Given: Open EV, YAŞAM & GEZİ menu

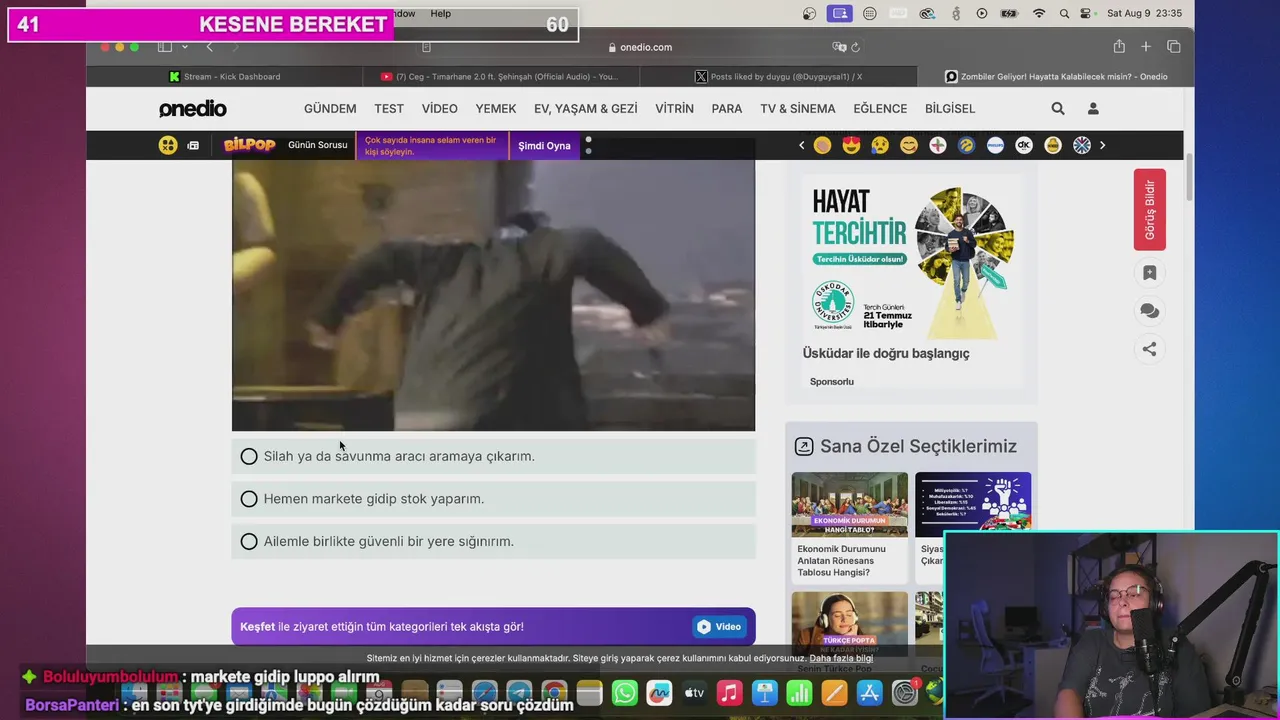Looking at the screenshot, I should 586,109.
